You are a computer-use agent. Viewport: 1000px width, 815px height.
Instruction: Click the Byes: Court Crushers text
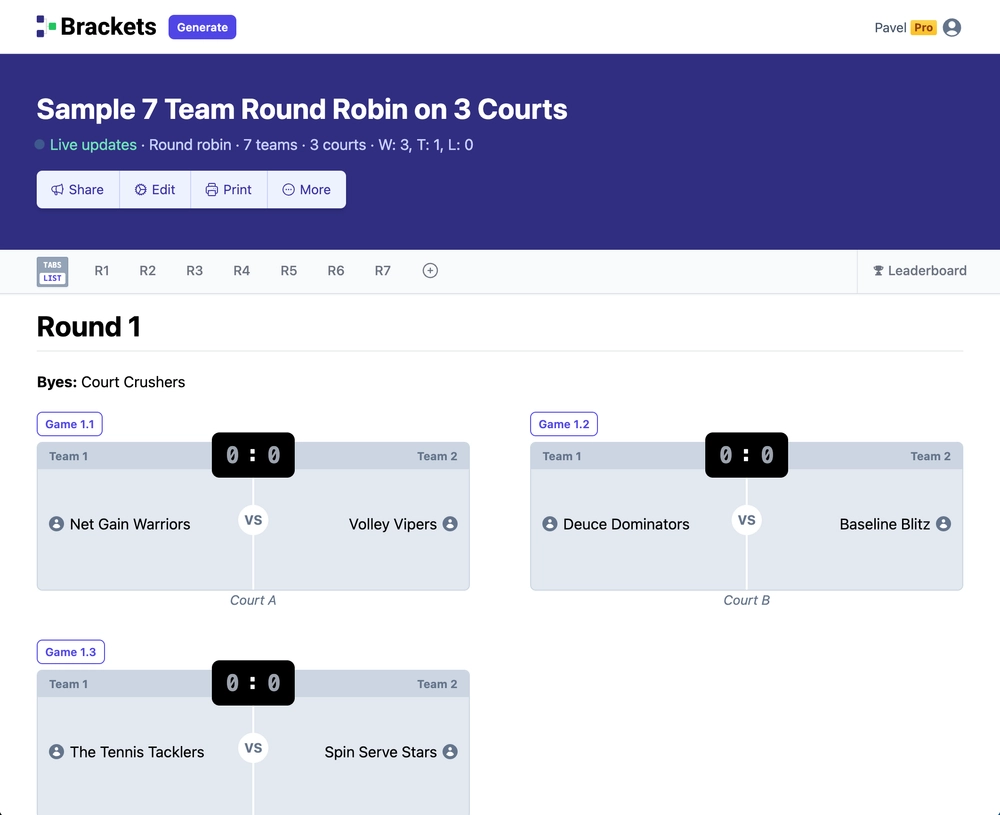pos(111,382)
